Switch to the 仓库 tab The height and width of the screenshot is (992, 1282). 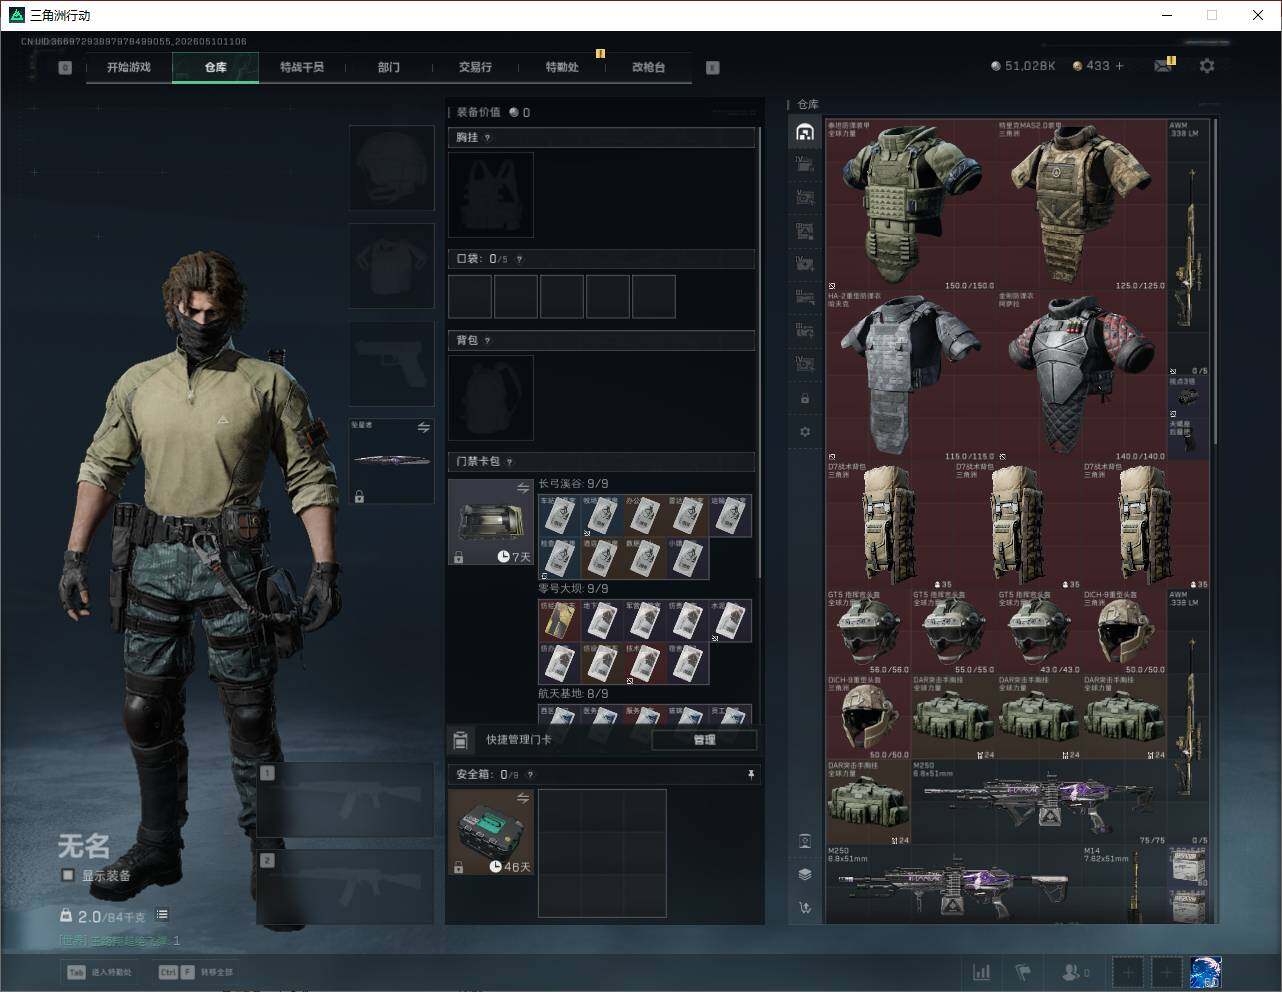pyautogui.click(x=216, y=67)
